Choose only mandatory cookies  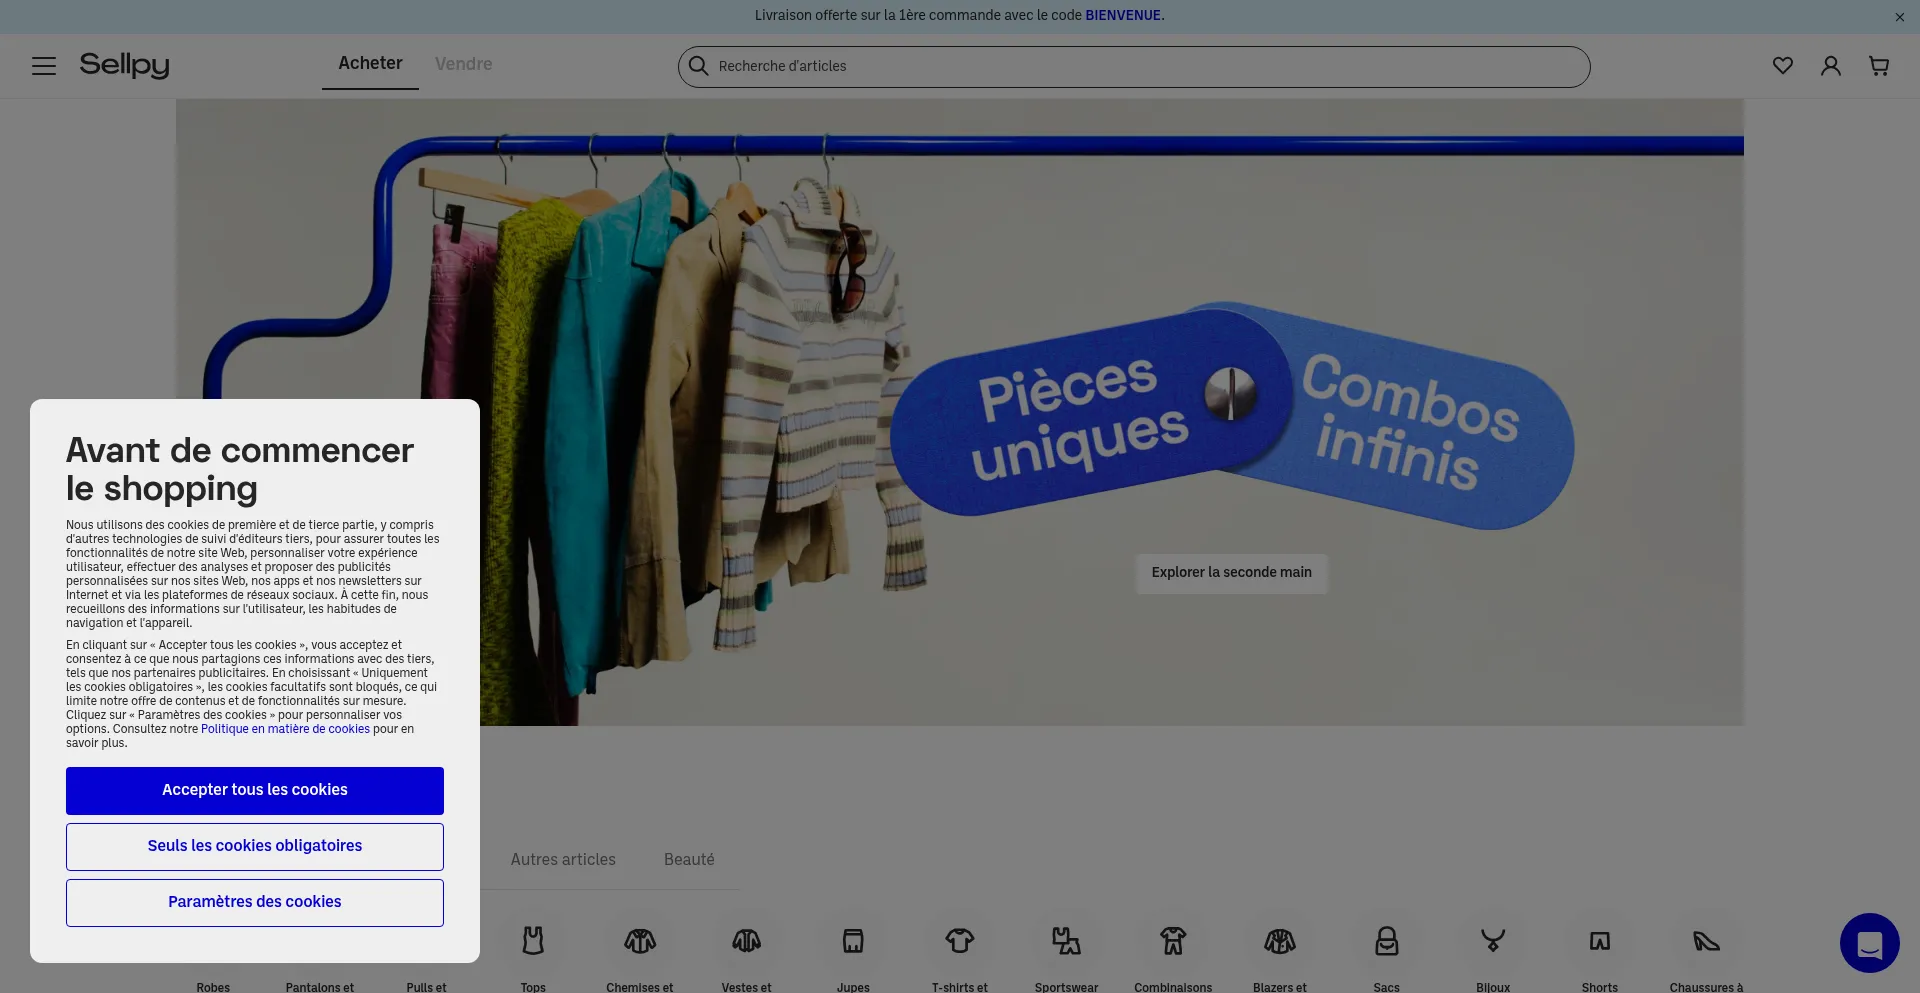pos(255,846)
